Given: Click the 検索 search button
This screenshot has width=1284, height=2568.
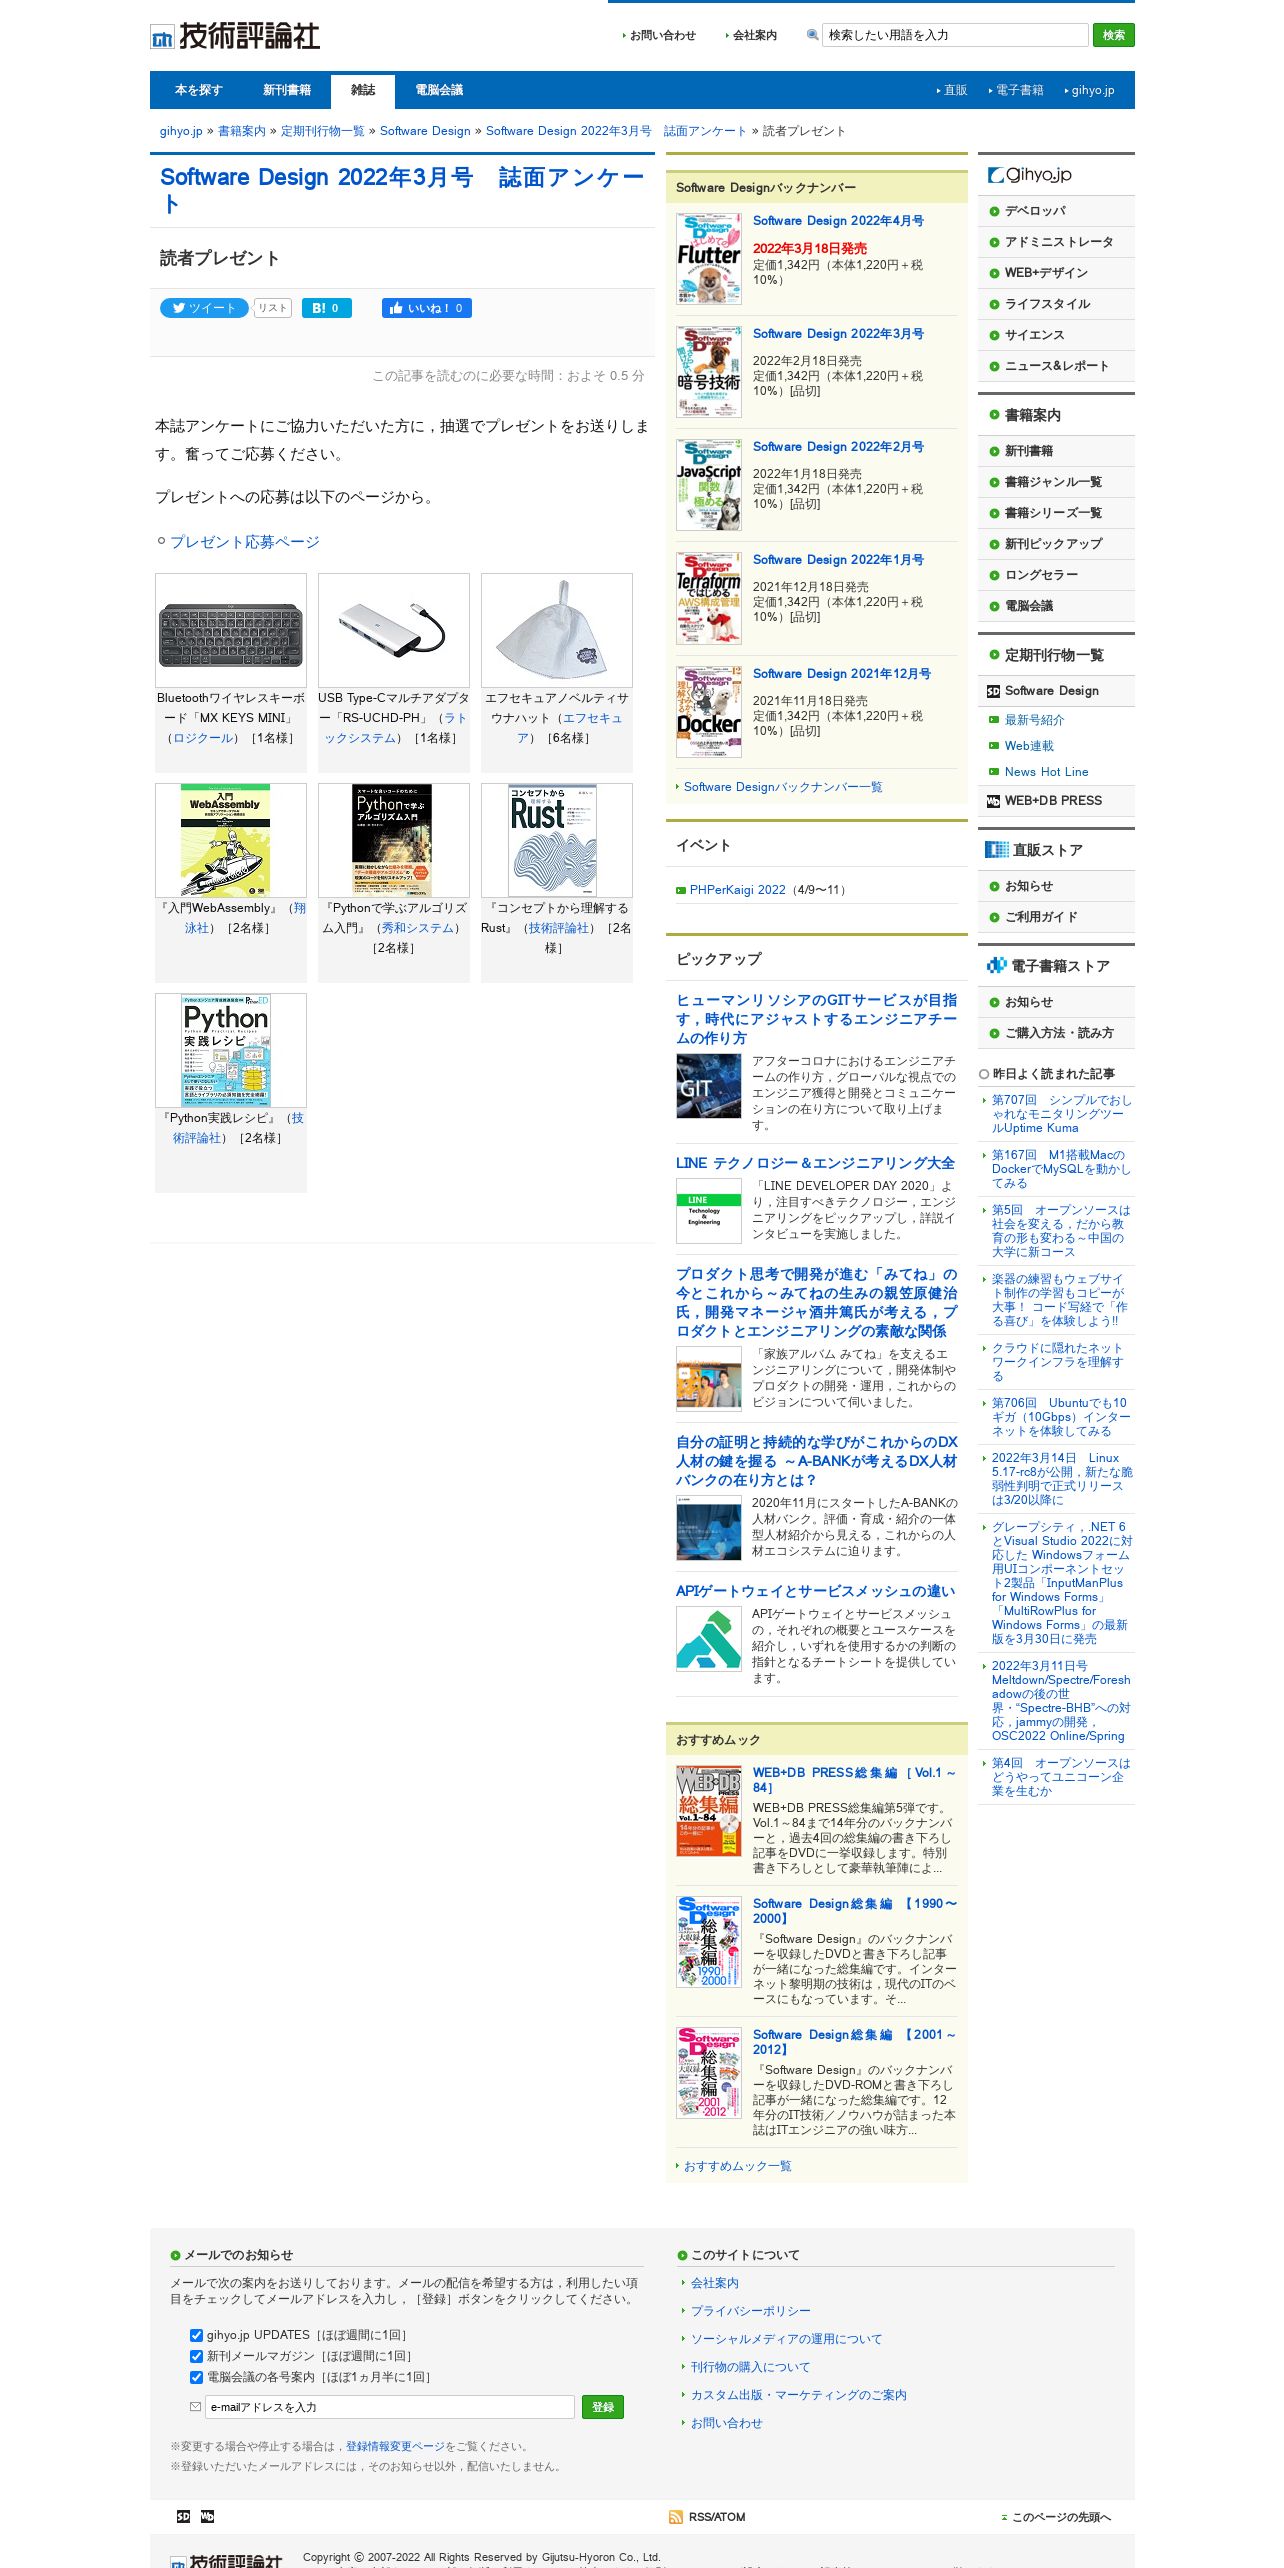Looking at the screenshot, I should (x=1114, y=35).
